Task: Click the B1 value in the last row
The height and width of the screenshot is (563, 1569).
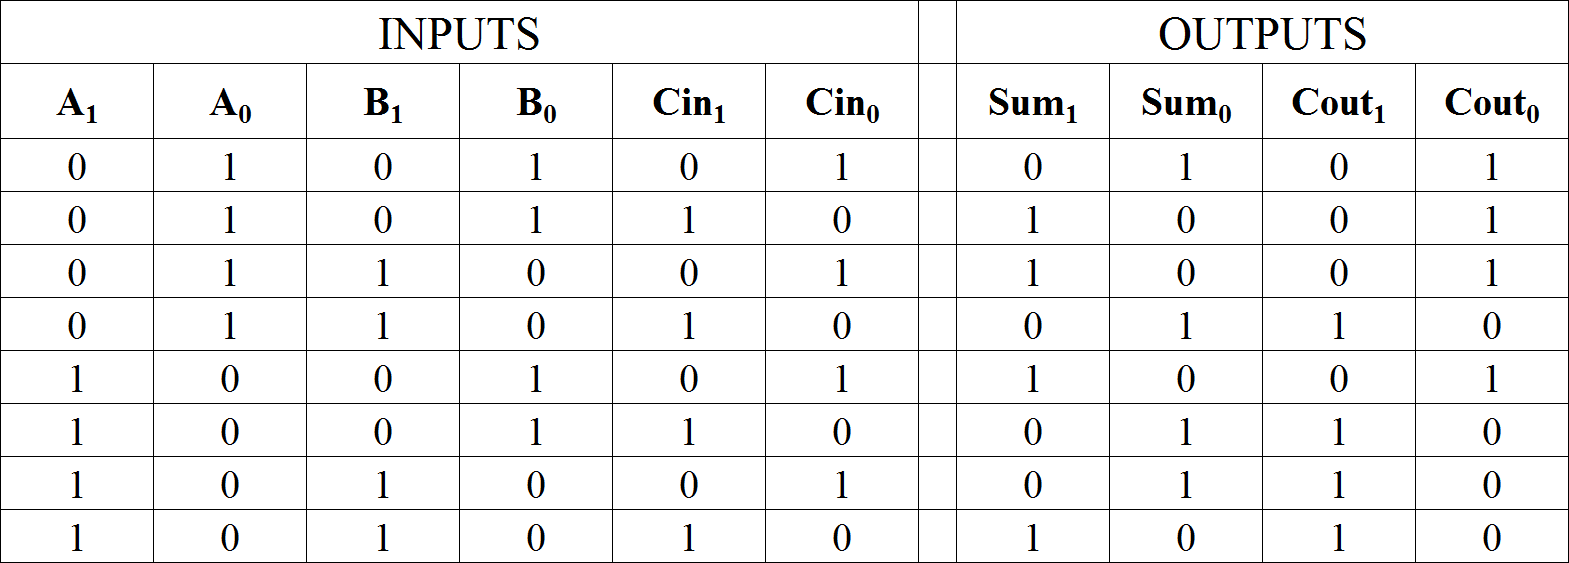Action: pos(383,537)
